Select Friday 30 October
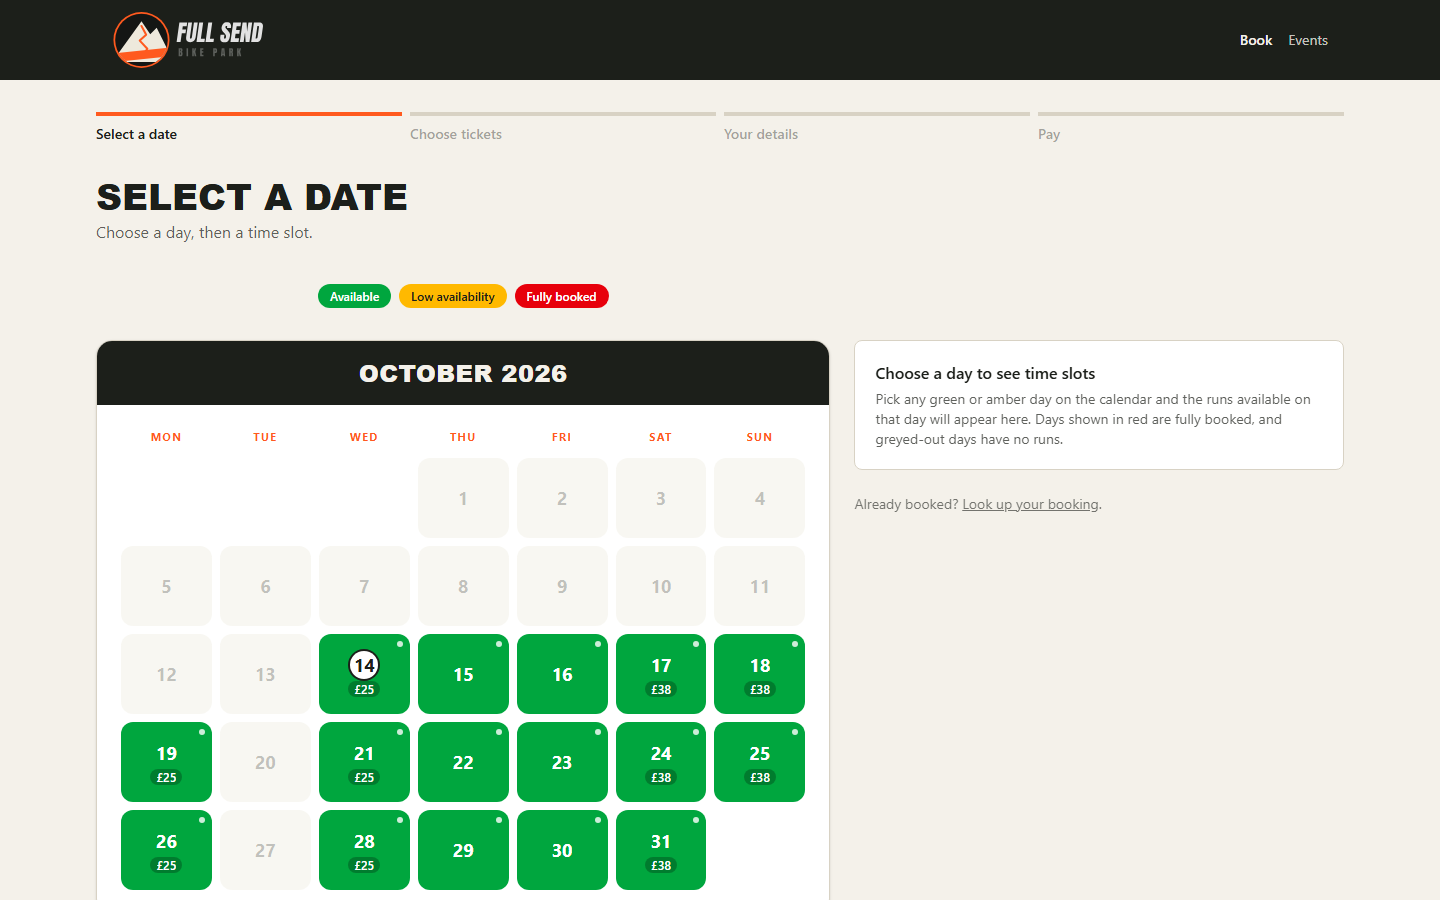The width and height of the screenshot is (1440, 900). coord(562,850)
